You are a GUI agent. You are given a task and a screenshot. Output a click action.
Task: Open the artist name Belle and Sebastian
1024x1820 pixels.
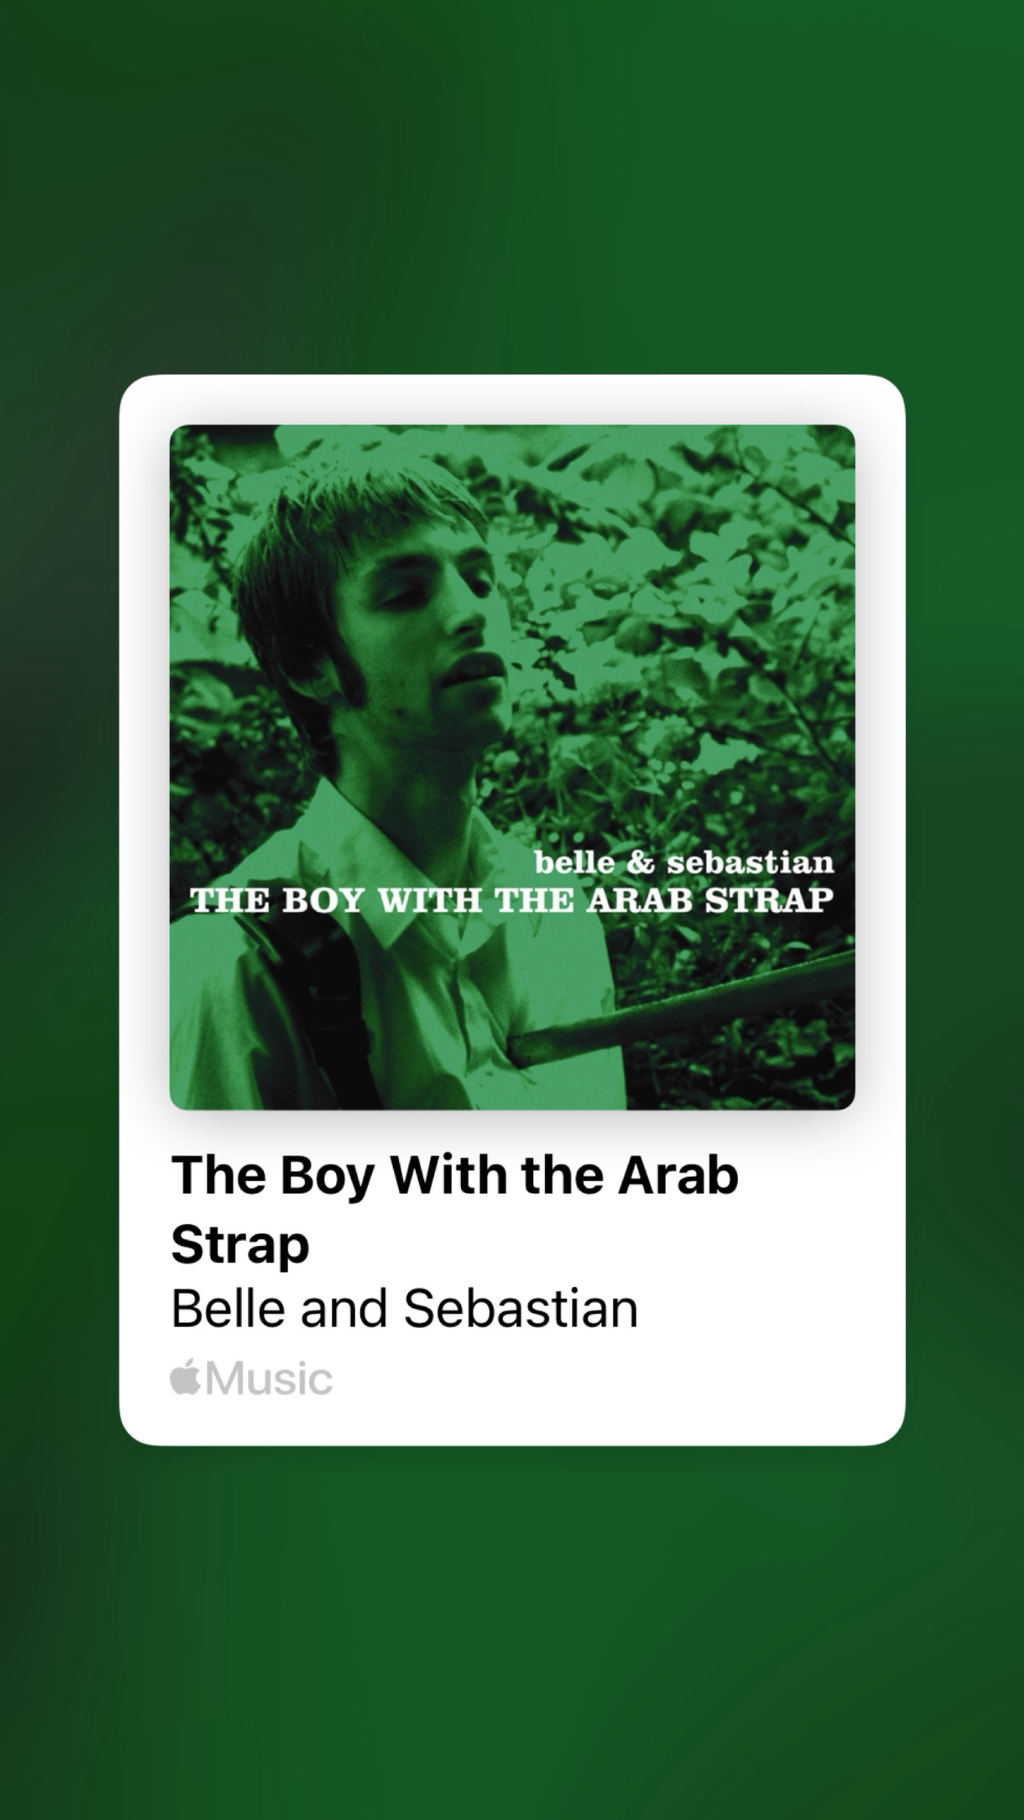(404, 1308)
